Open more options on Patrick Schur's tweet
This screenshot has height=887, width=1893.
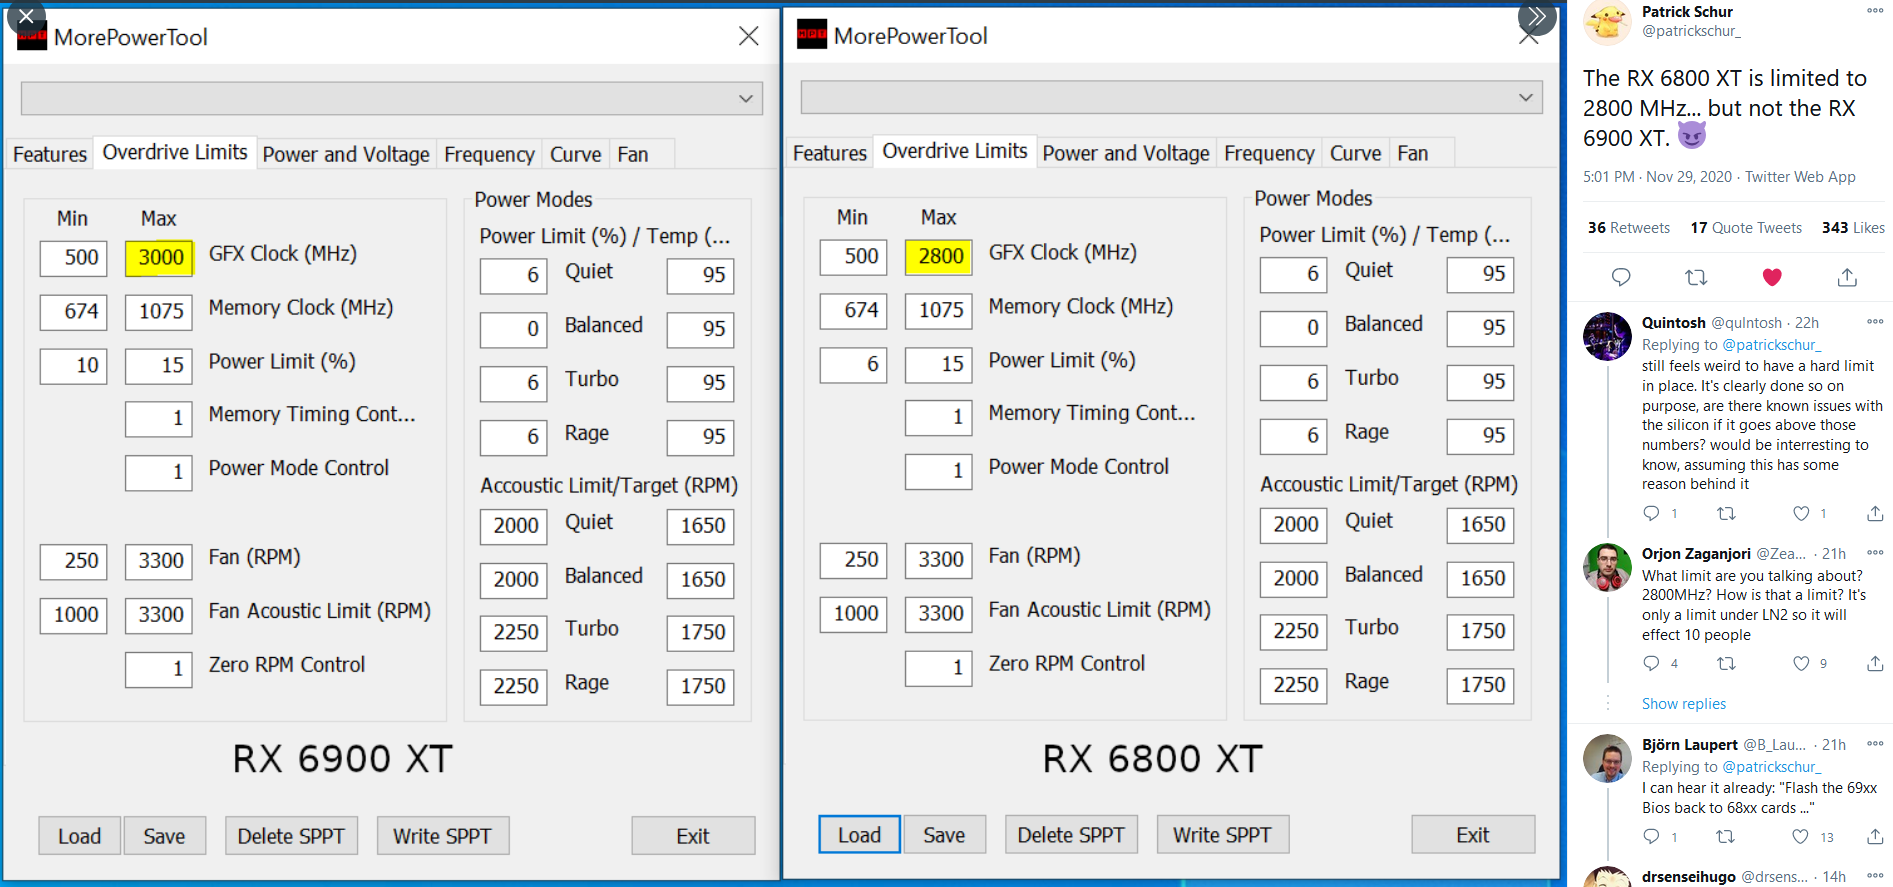[1875, 11]
